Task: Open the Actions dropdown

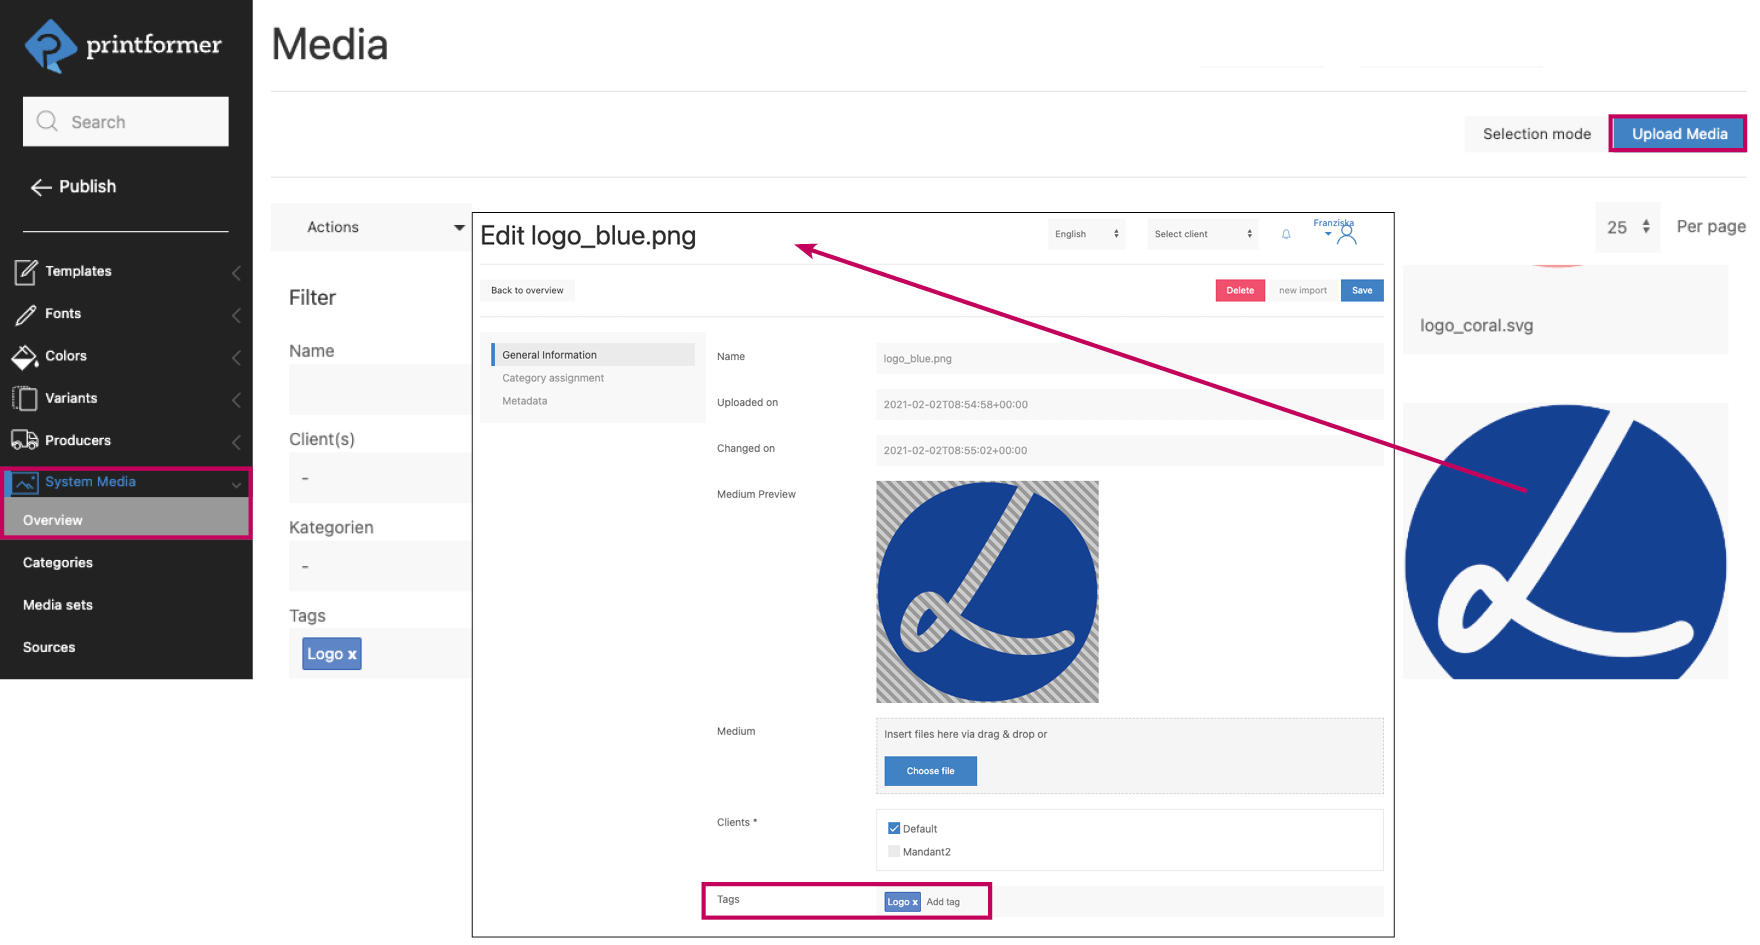Action: pyautogui.click(x=371, y=227)
